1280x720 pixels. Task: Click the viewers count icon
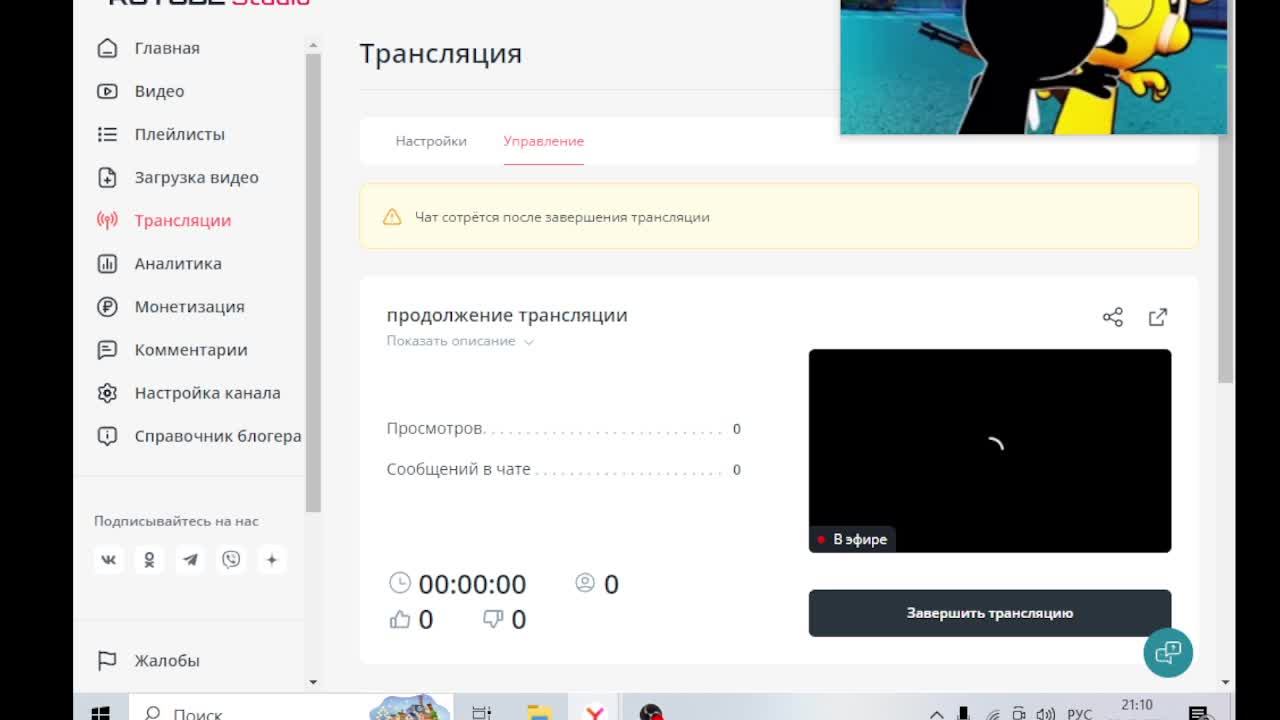[585, 583]
